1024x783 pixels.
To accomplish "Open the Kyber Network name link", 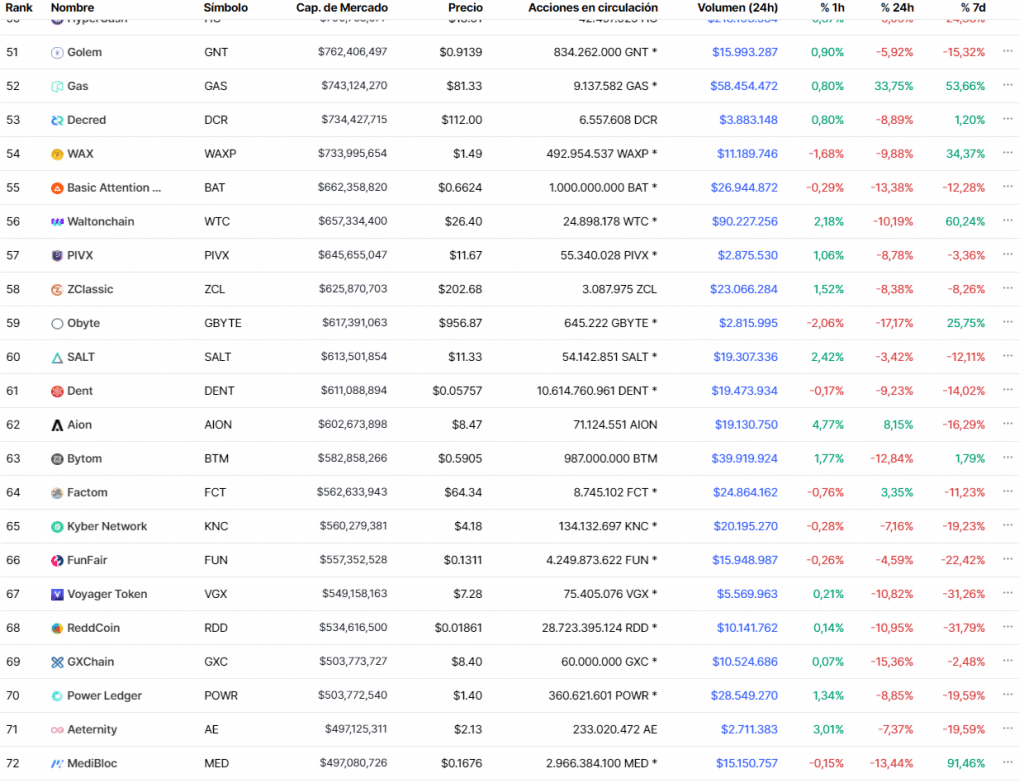I will pos(107,527).
